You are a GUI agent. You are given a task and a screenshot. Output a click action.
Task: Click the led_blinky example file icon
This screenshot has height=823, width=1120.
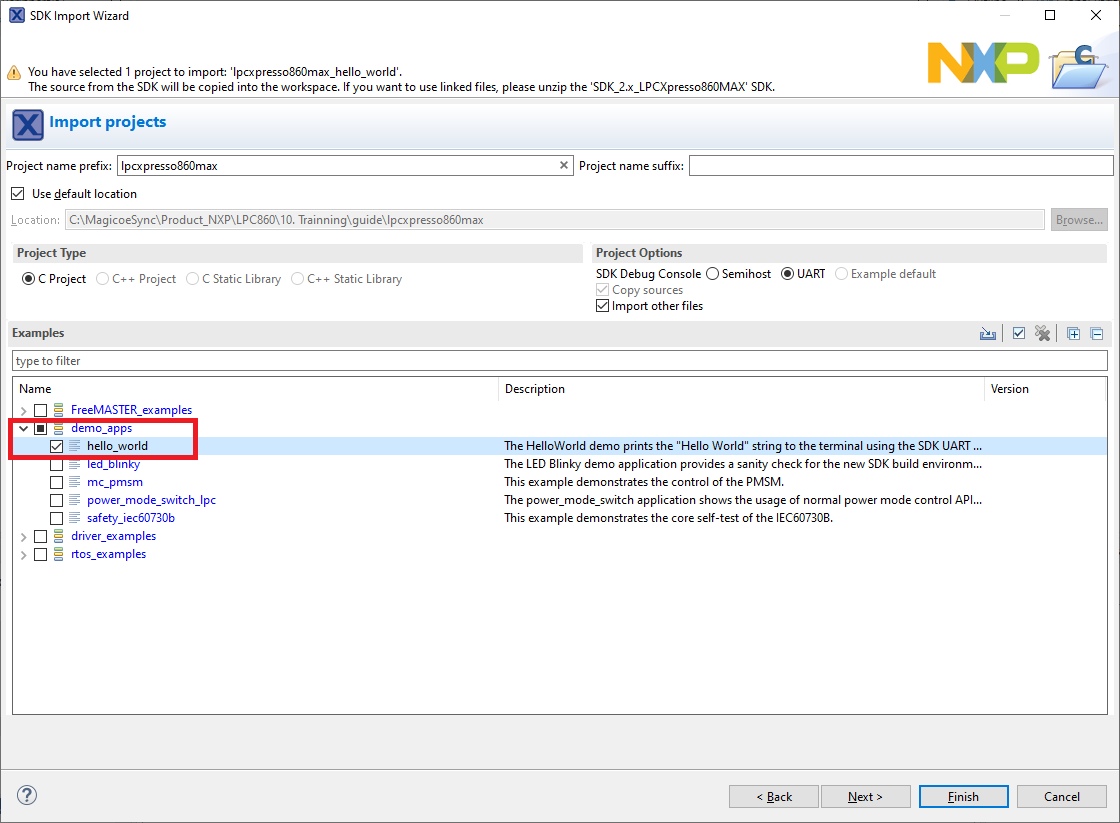pos(76,464)
